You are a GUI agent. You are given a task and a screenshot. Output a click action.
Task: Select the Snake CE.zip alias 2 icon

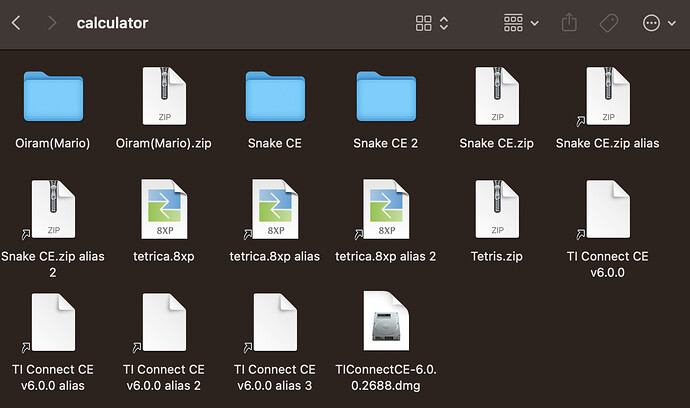pyautogui.click(x=53, y=209)
